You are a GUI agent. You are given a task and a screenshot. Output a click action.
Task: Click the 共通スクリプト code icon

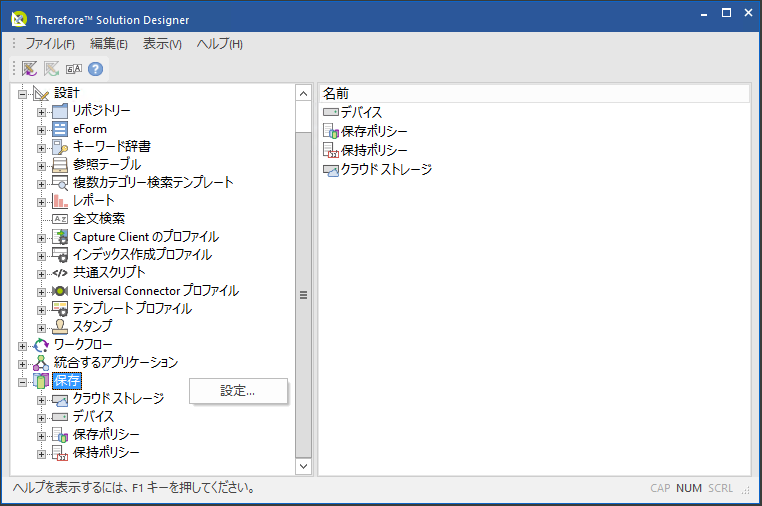click(60, 273)
